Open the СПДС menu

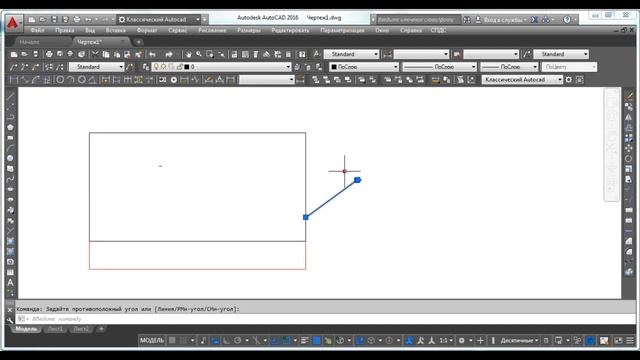(438, 31)
